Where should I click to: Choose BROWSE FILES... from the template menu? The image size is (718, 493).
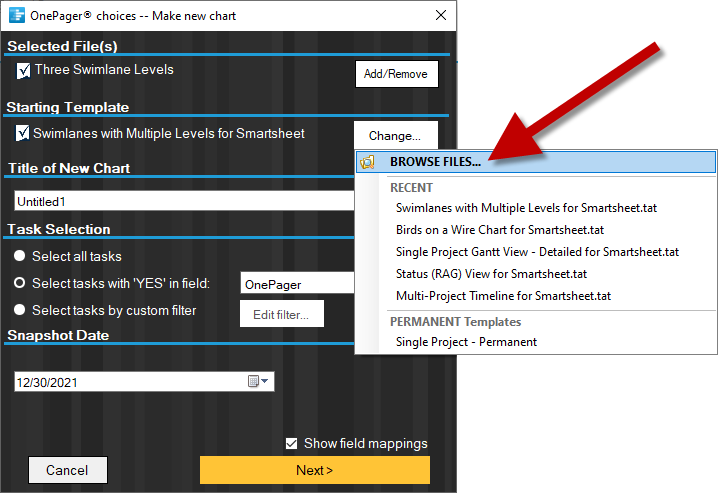pos(536,162)
